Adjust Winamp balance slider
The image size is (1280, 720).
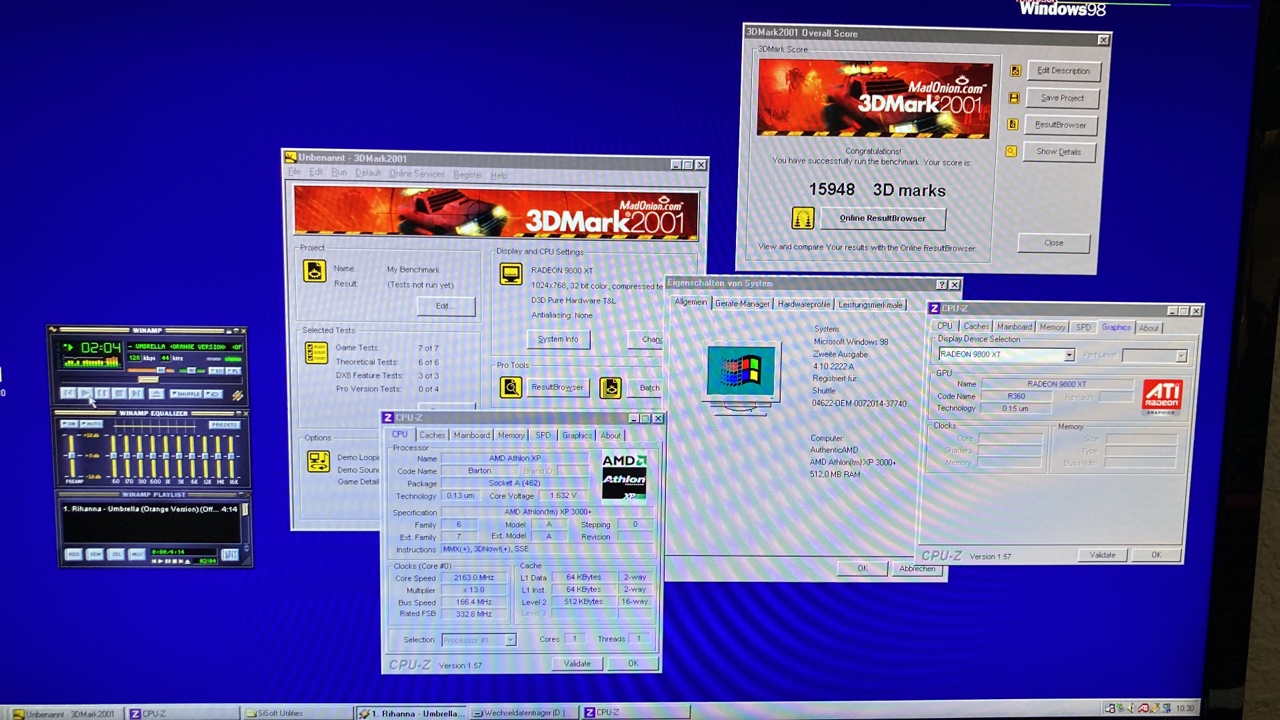tap(192, 371)
